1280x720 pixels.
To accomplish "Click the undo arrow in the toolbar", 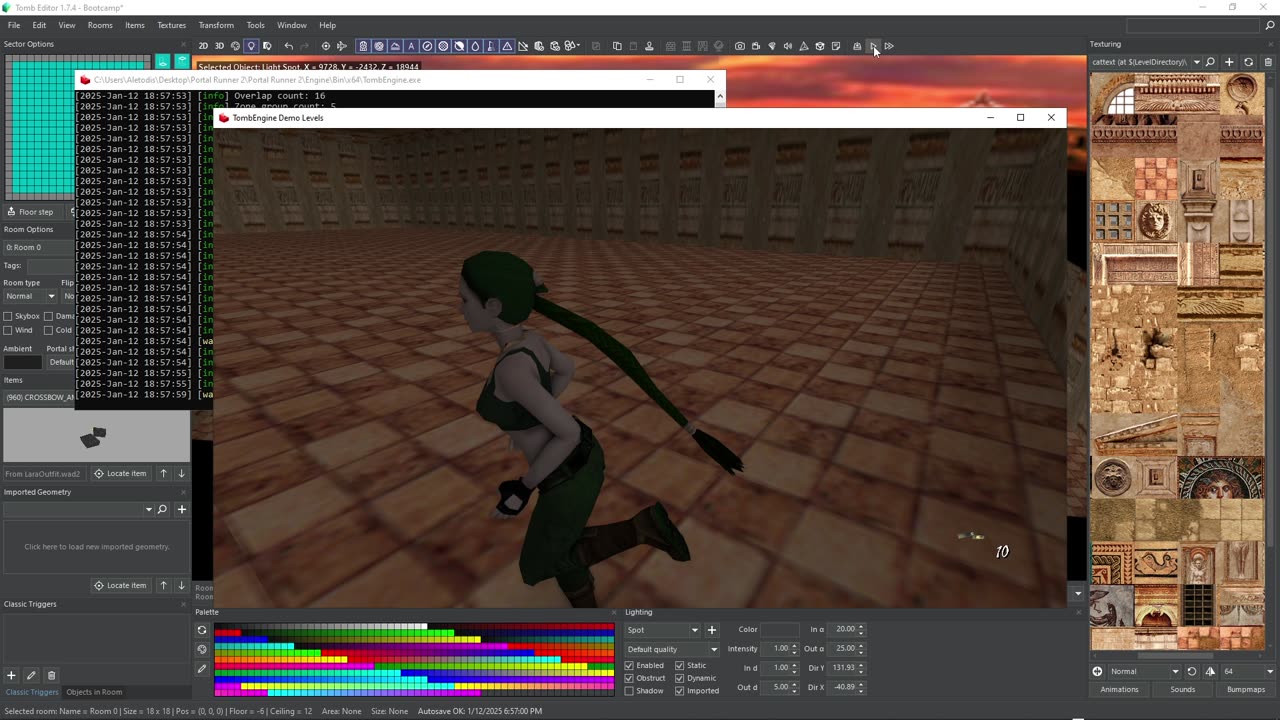I will tap(289, 46).
